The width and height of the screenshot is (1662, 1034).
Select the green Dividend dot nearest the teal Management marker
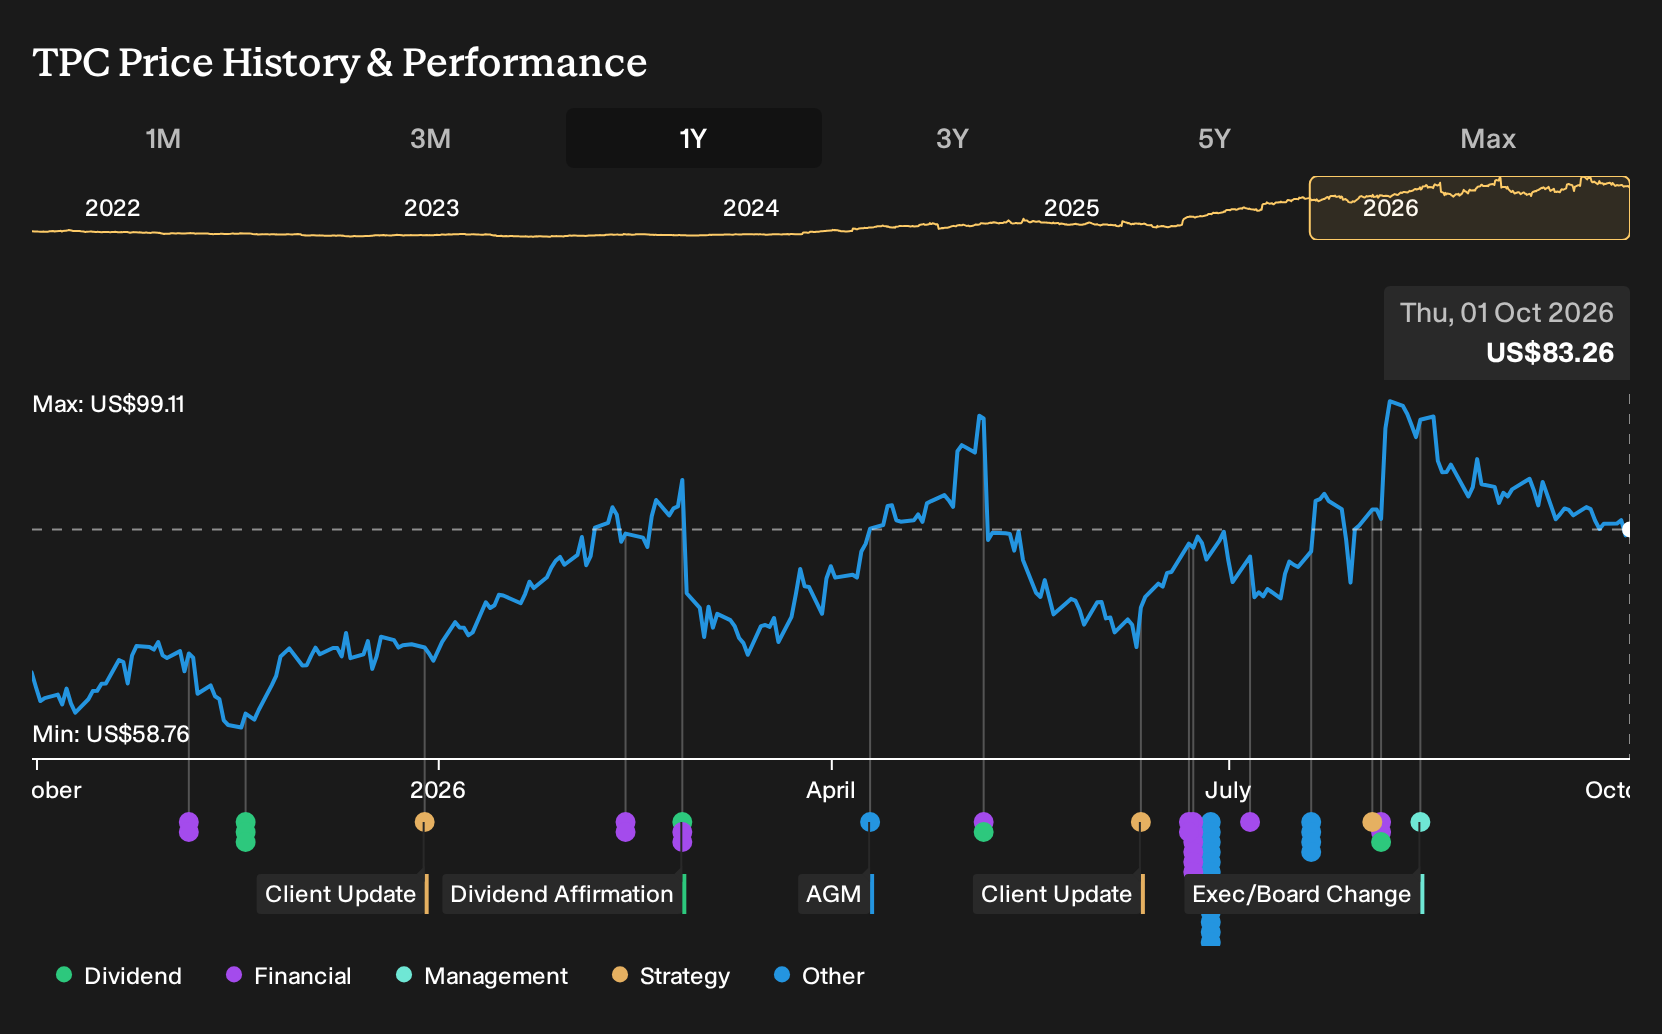point(1381,842)
